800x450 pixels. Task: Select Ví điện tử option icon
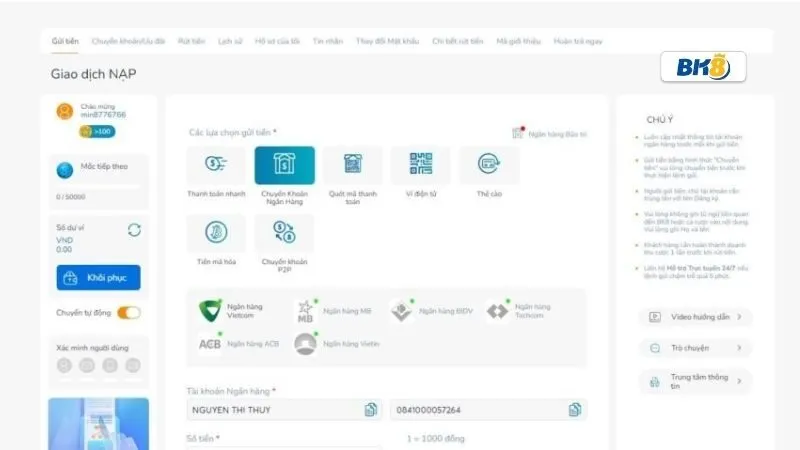click(x=420, y=165)
